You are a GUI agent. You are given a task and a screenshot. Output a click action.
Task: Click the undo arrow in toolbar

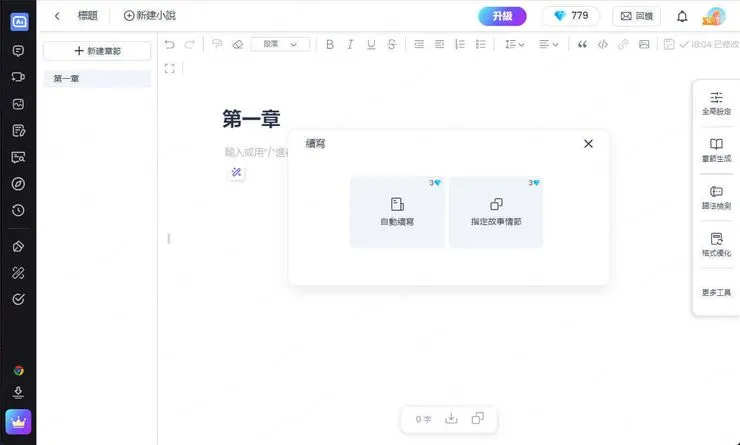(169, 44)
